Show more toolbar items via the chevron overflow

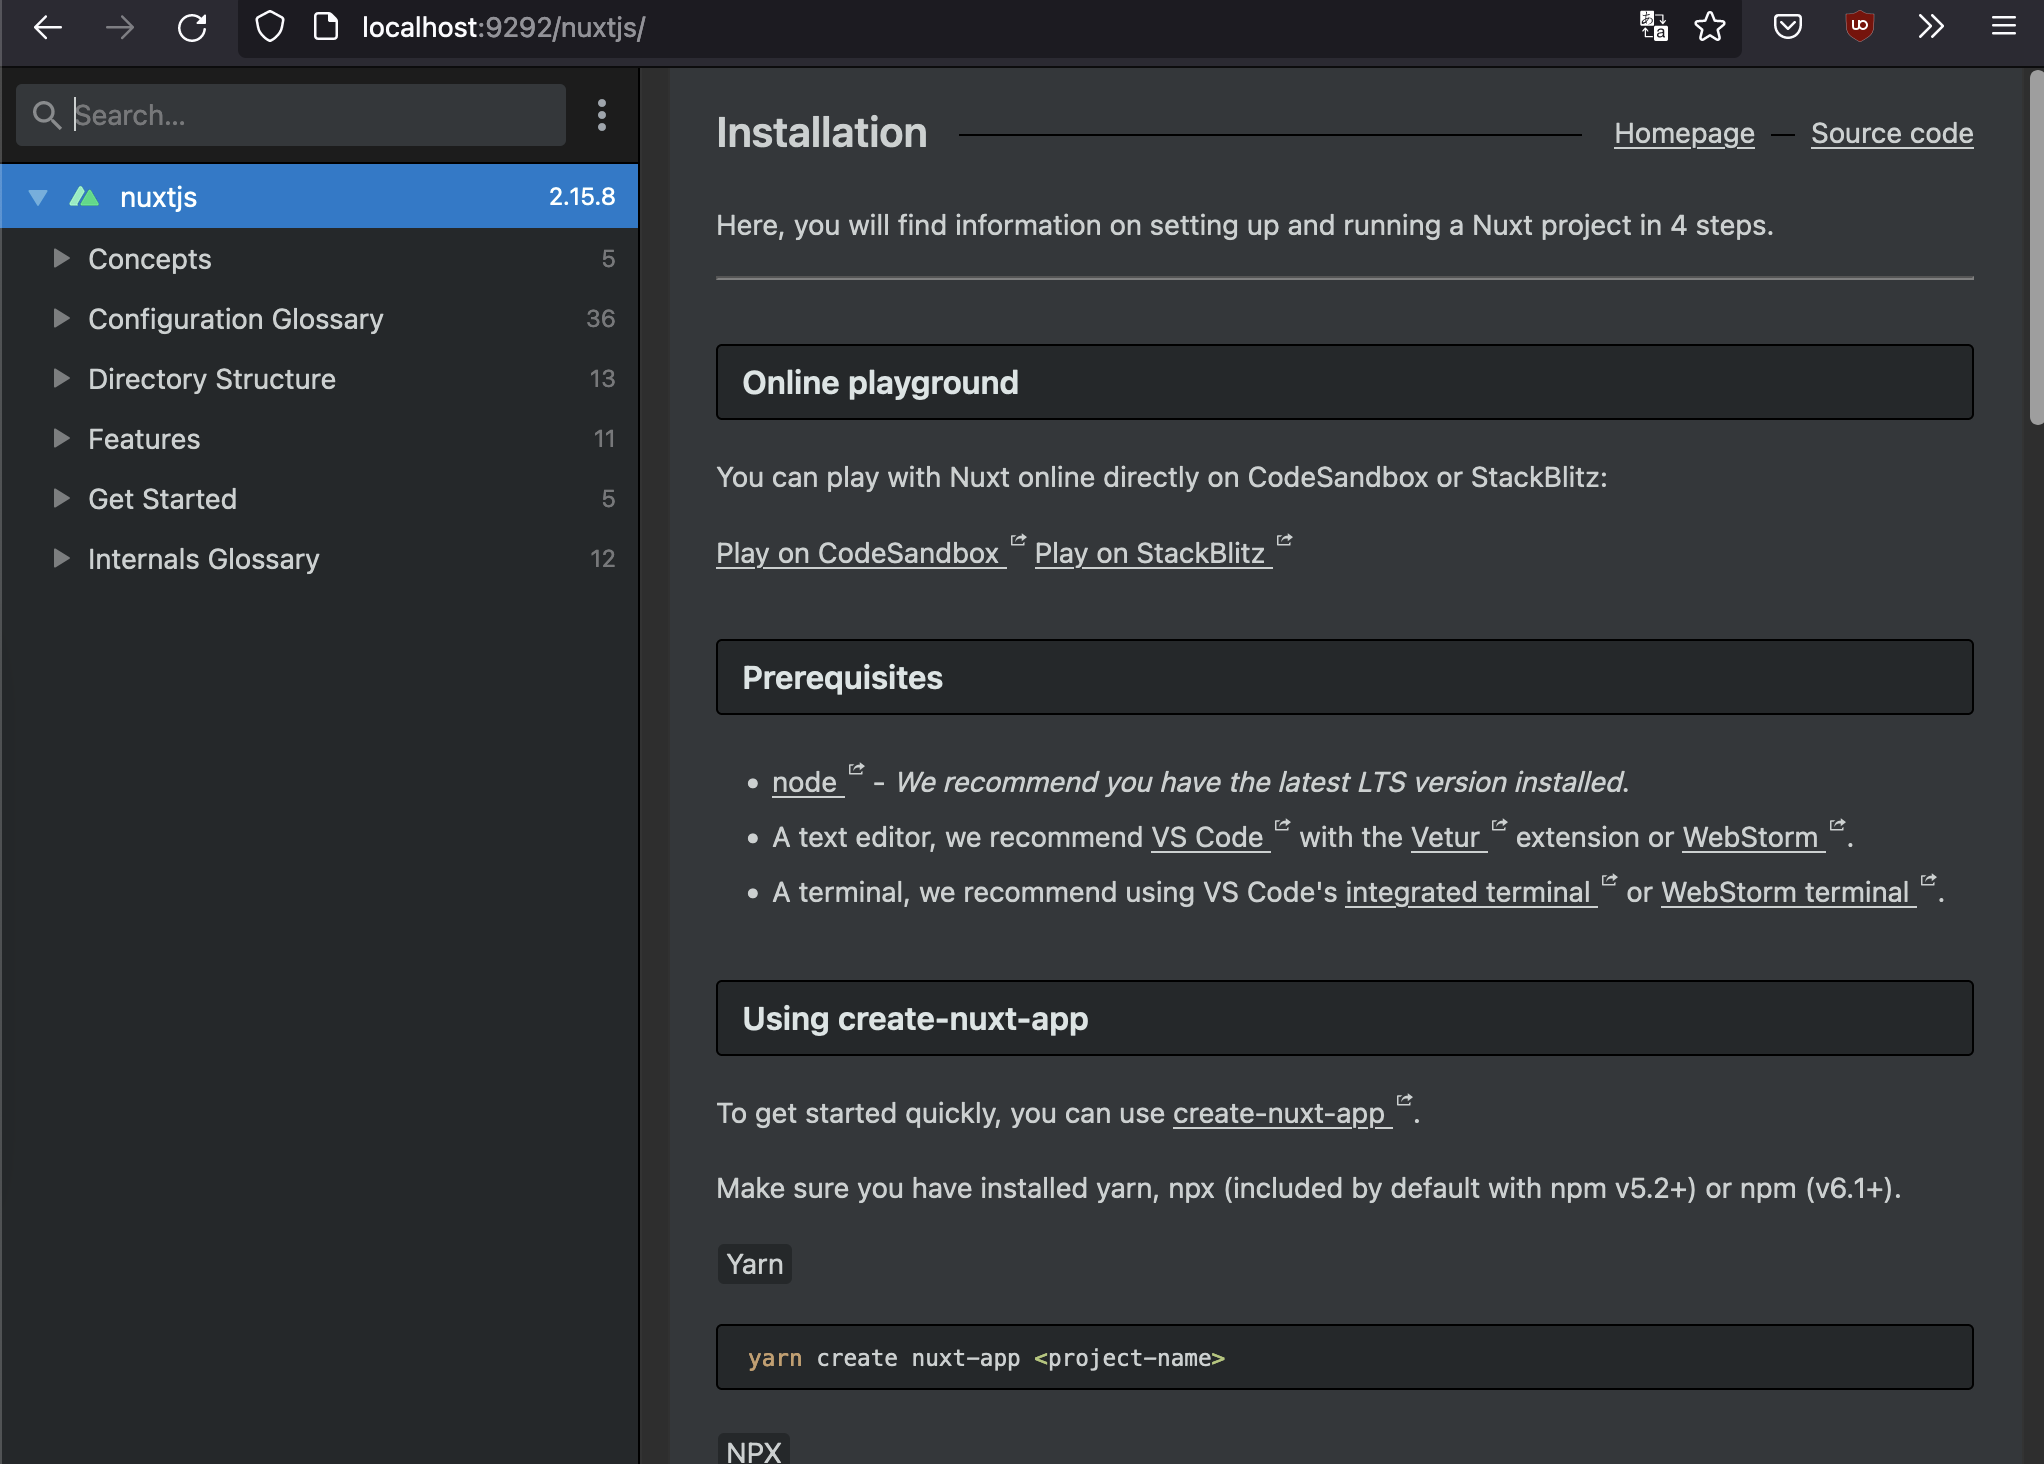[x=1931, y=27]
